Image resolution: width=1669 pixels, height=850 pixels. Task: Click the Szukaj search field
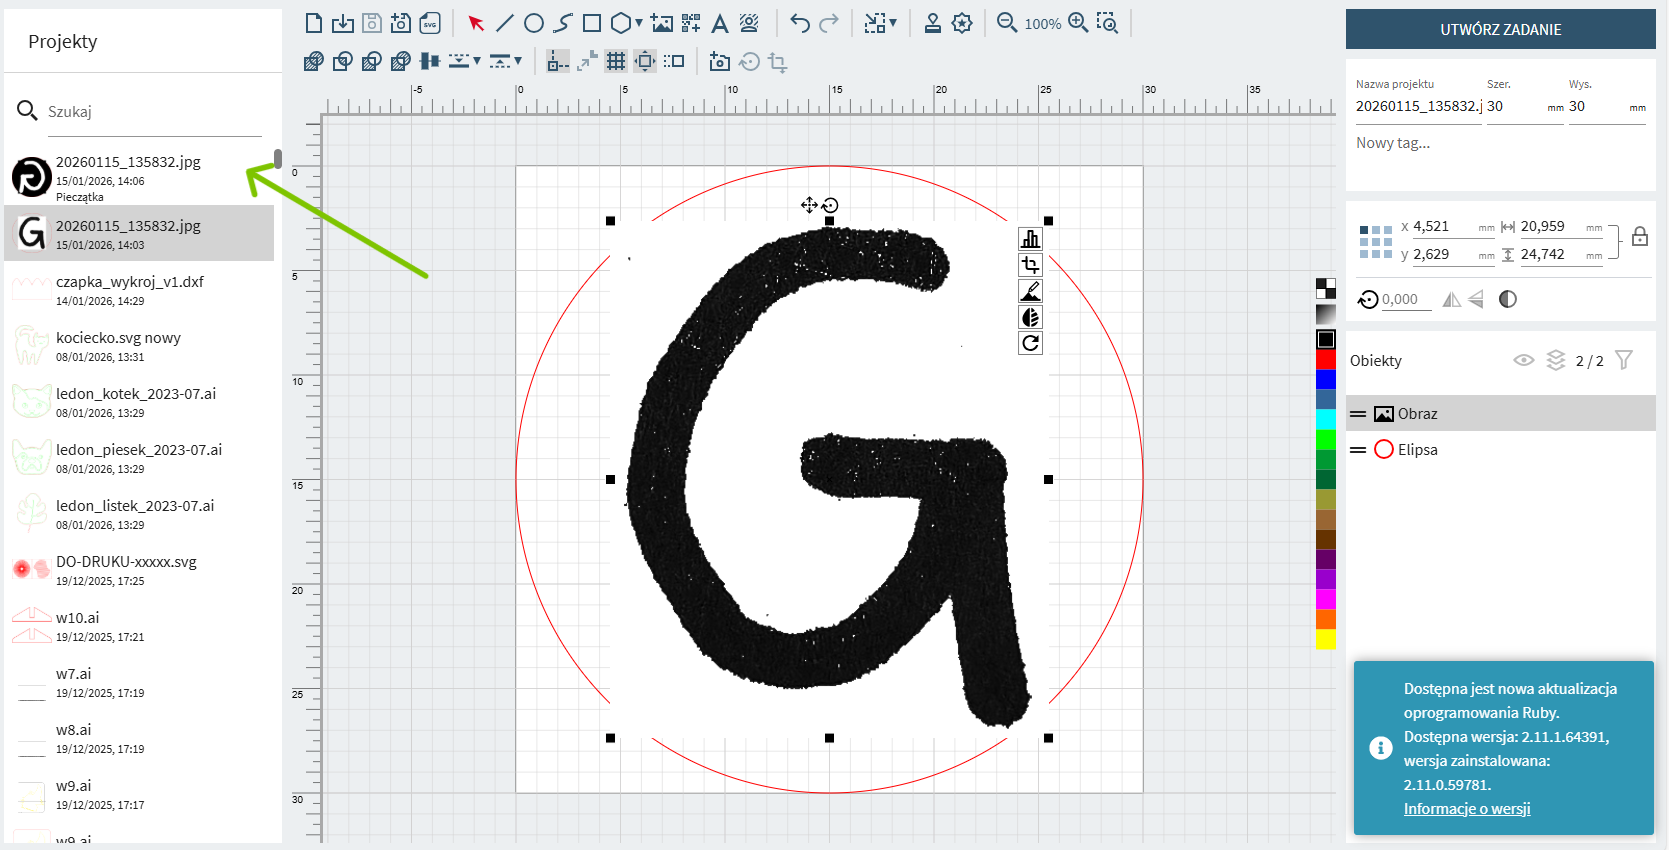150,112
